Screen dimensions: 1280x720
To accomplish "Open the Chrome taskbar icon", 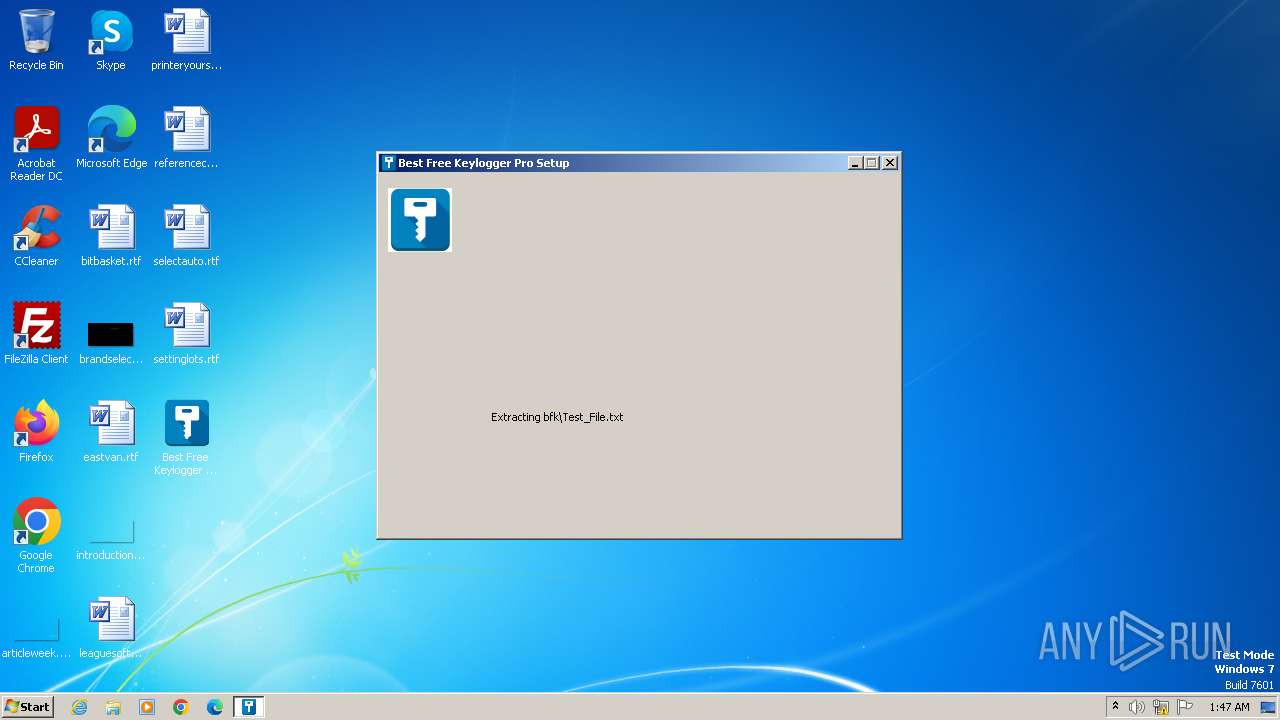I will pos(181,707).
